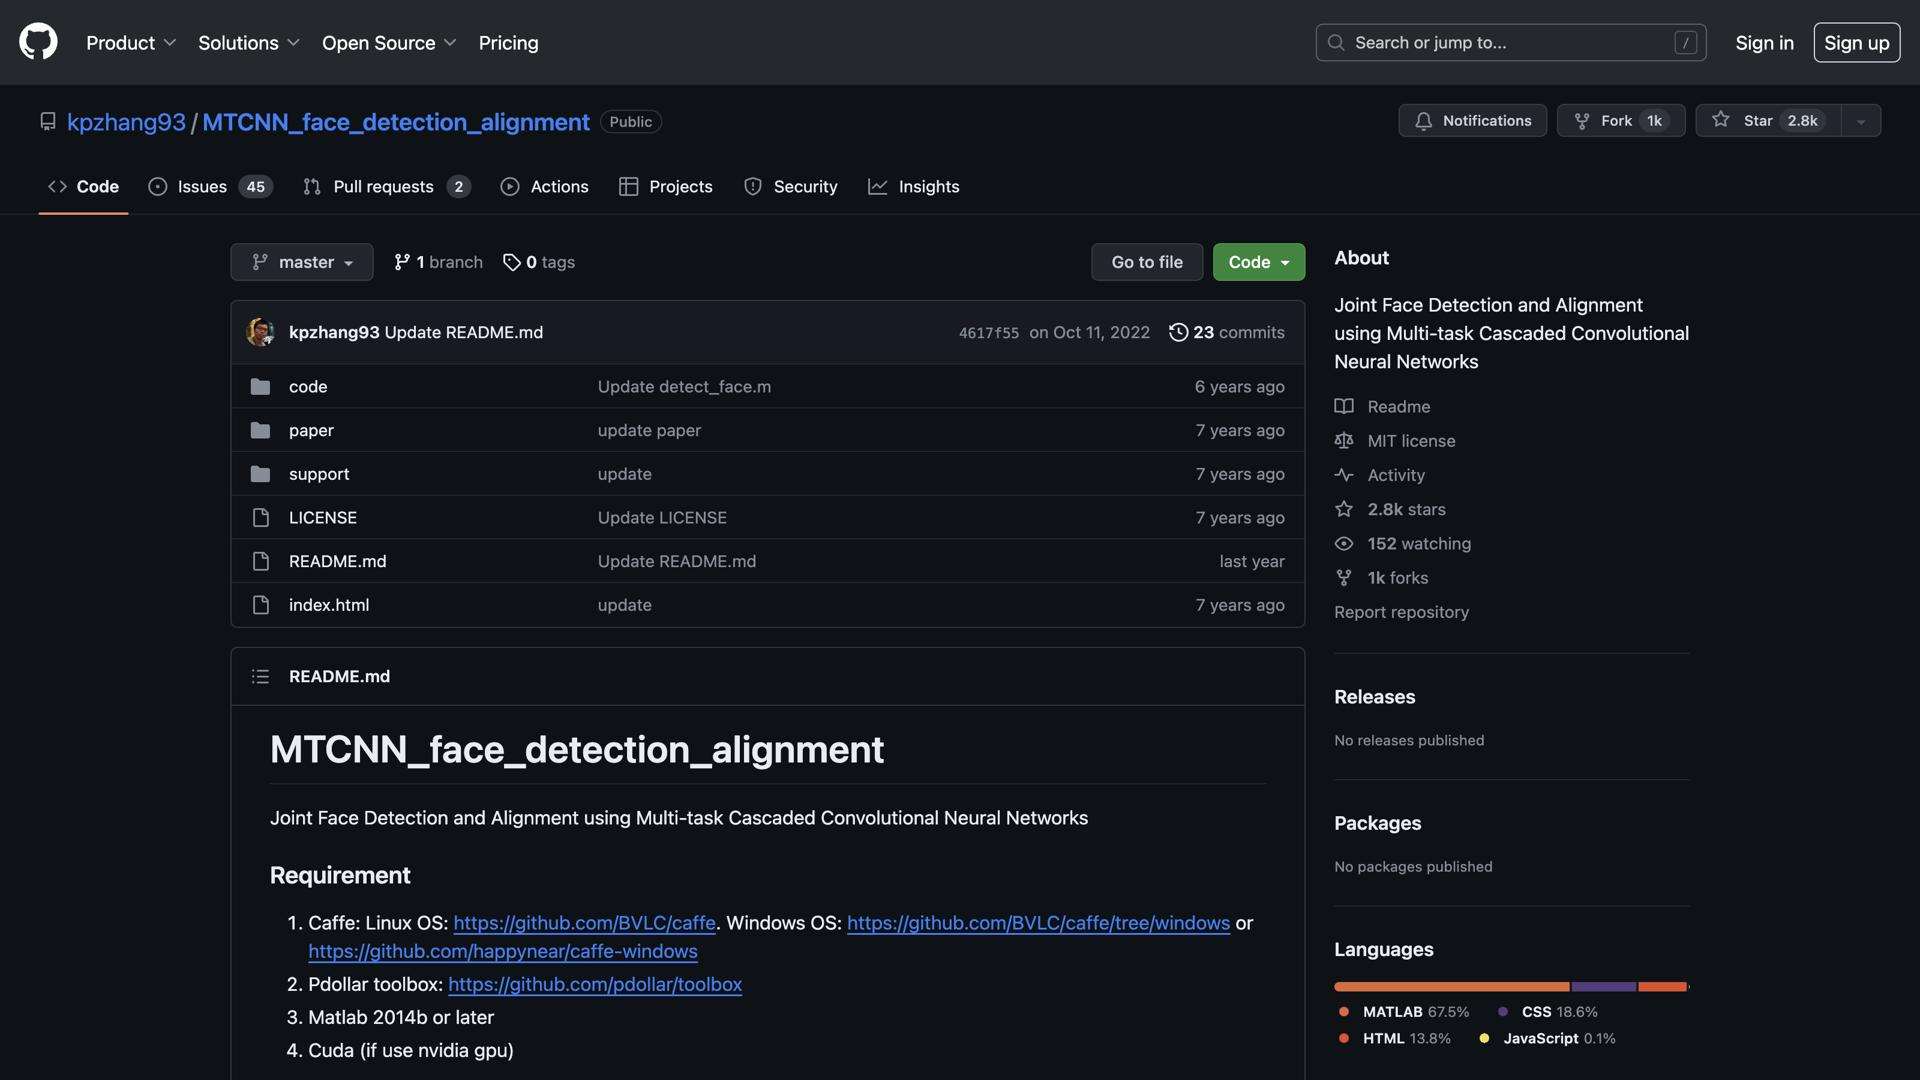Image resolution: width=1920 pixels, height=1080 pixels.
Task: Click the GitHub logo icon
Action: coord(38,42)
